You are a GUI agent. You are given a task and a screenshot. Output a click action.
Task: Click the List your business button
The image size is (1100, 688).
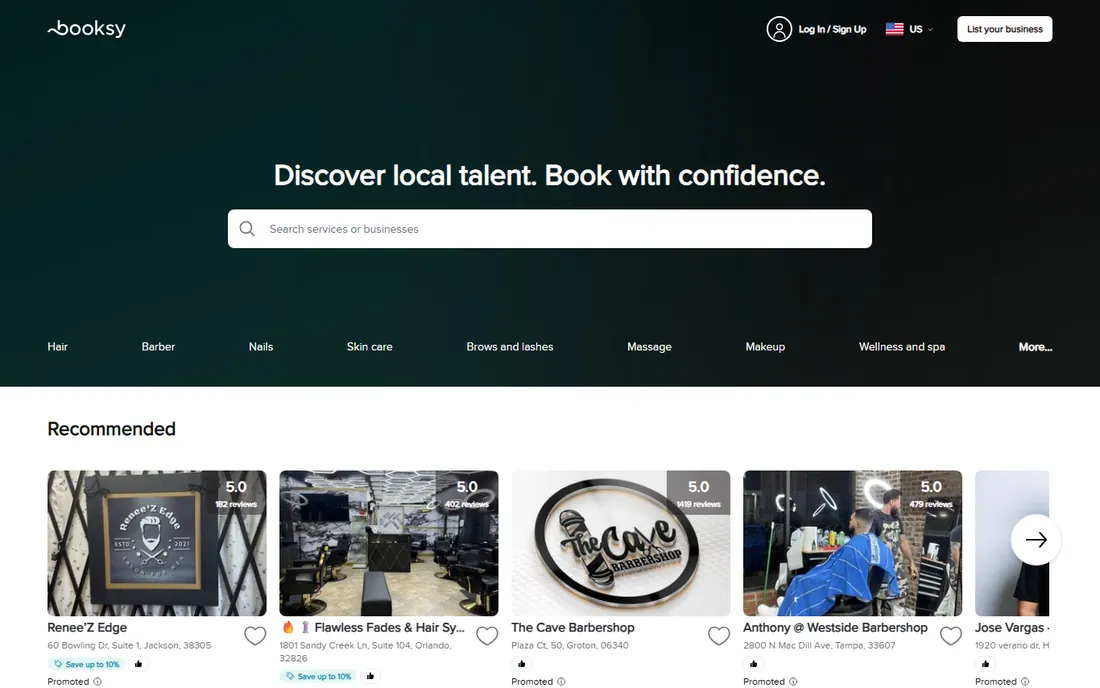1005,29
